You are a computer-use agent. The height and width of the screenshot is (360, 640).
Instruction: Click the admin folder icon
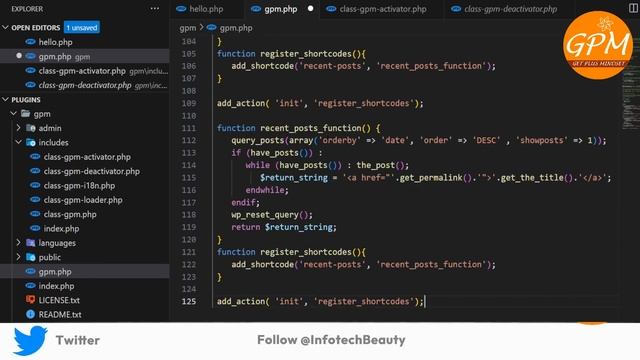tap(31, 128)
